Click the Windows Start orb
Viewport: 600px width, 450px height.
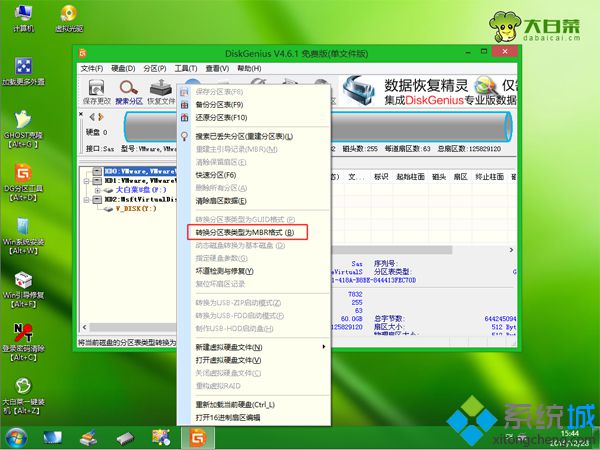click(16, 438)
